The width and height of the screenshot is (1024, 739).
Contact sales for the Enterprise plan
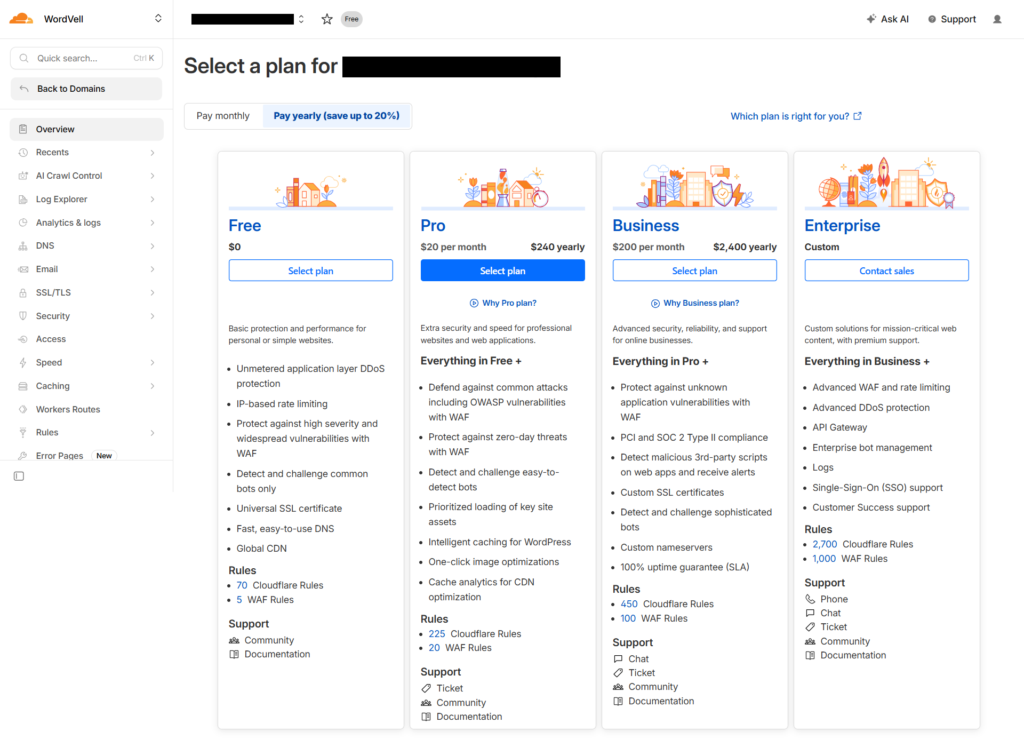886,270
